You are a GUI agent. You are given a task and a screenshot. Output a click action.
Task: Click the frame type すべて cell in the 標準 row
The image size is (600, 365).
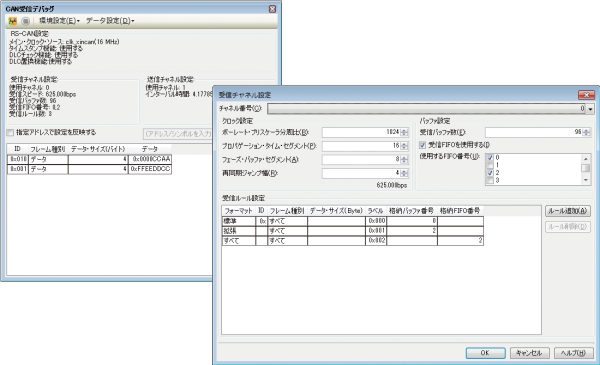coord(287,221)
